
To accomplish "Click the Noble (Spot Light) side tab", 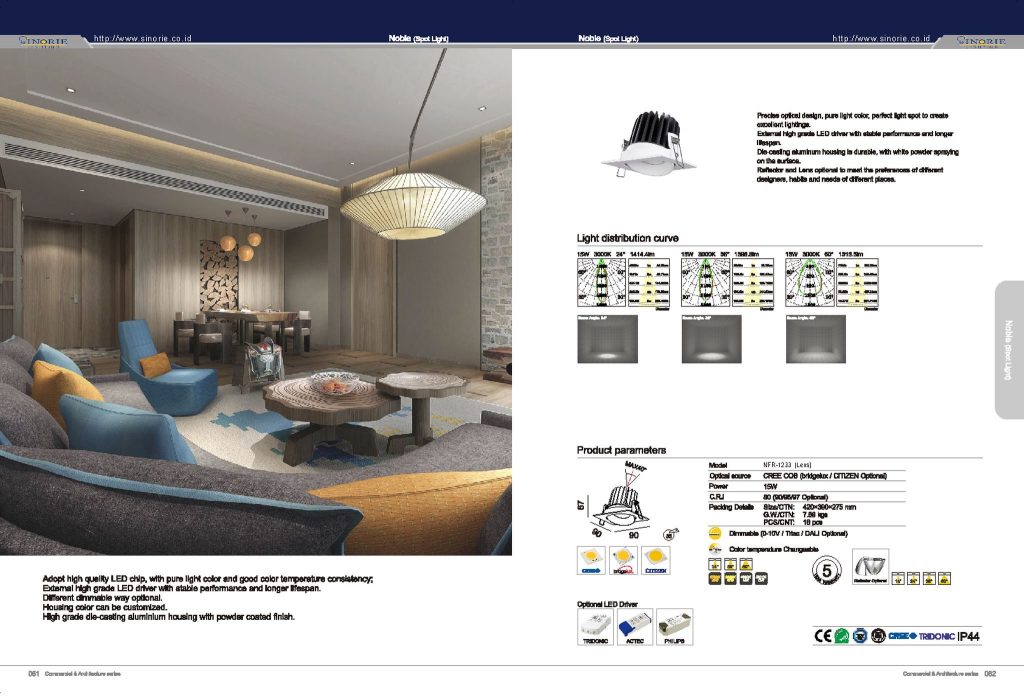I will tap(1008, 349).
